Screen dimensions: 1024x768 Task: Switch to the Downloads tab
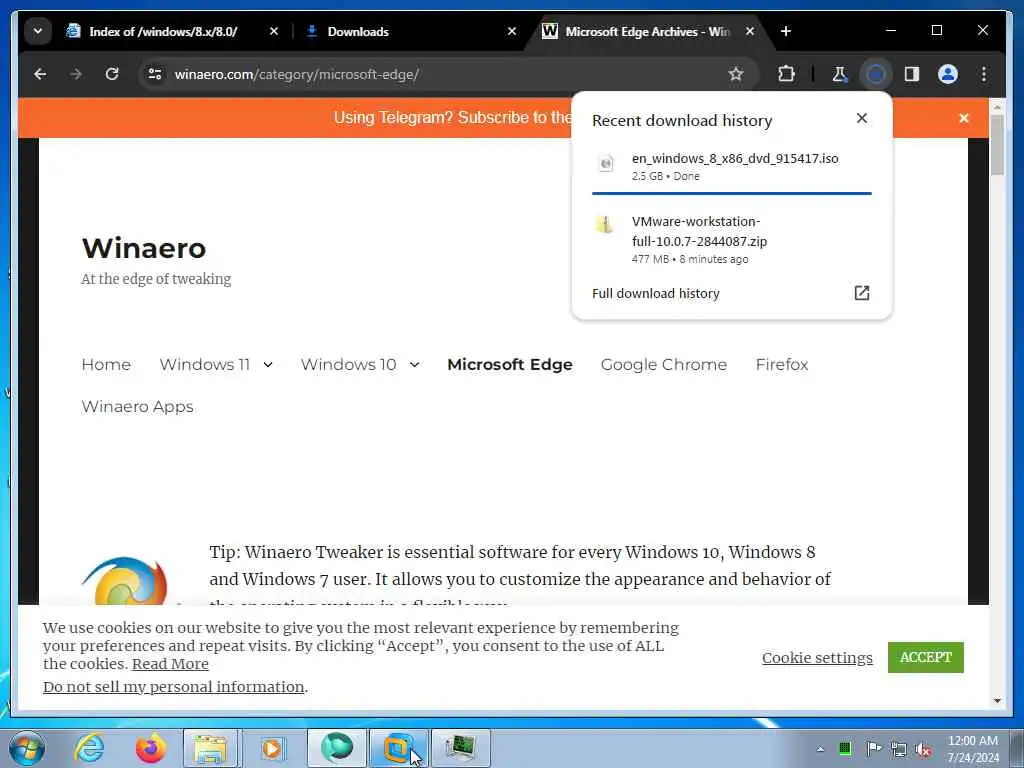(357, 31)
